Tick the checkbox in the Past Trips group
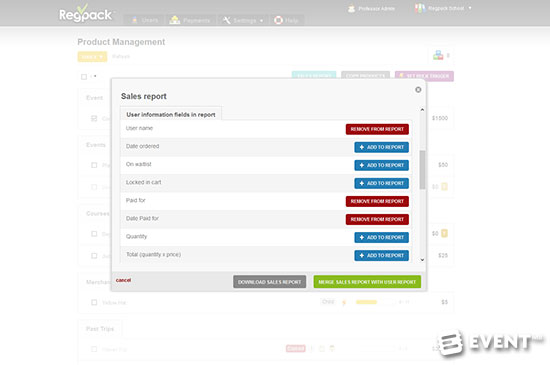Image resolution: width=550 pixels, height=365 pixels. (94, 349)
